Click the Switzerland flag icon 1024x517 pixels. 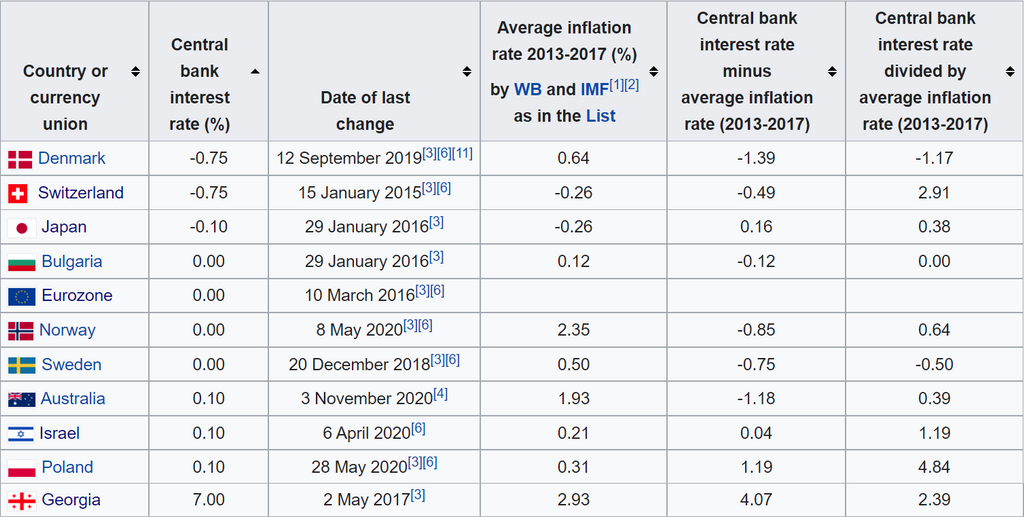click(18, 193)
